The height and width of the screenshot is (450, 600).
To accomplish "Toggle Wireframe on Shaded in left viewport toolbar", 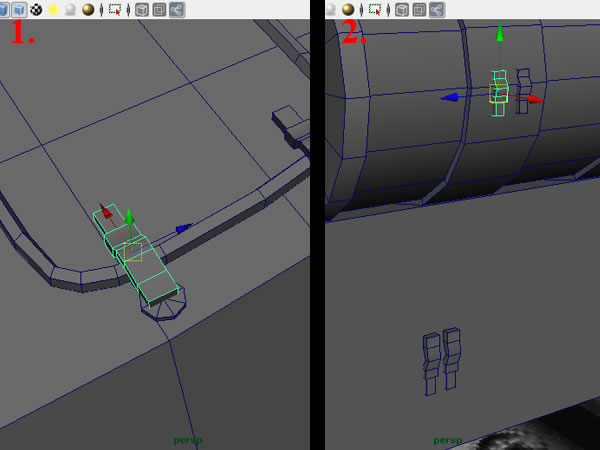I will click(19, 9).
